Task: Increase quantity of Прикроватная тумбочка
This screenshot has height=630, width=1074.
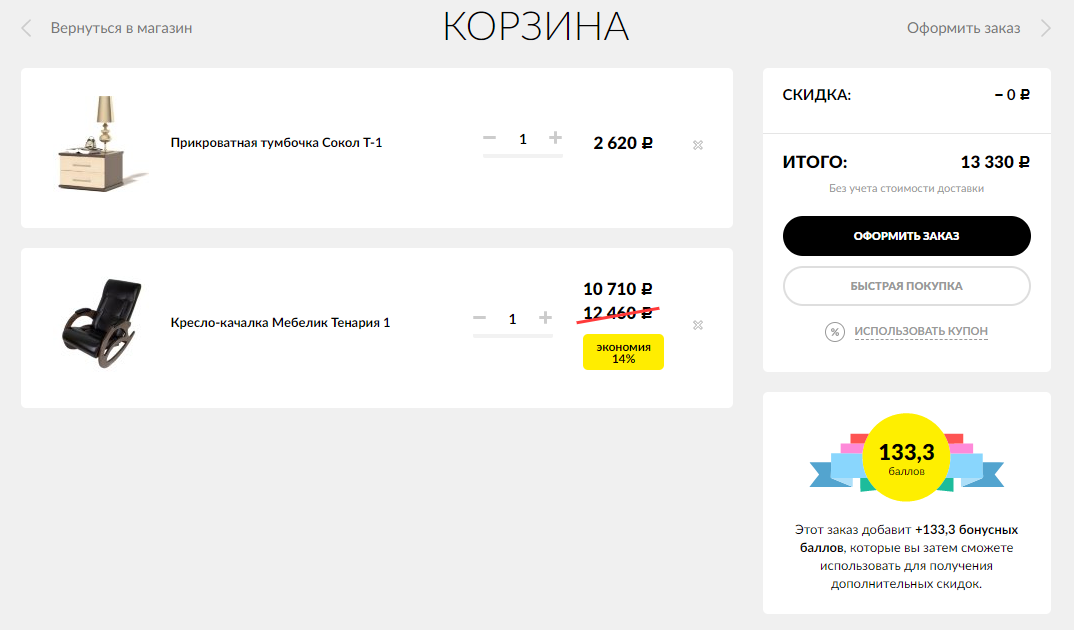Action: (556, 138)
